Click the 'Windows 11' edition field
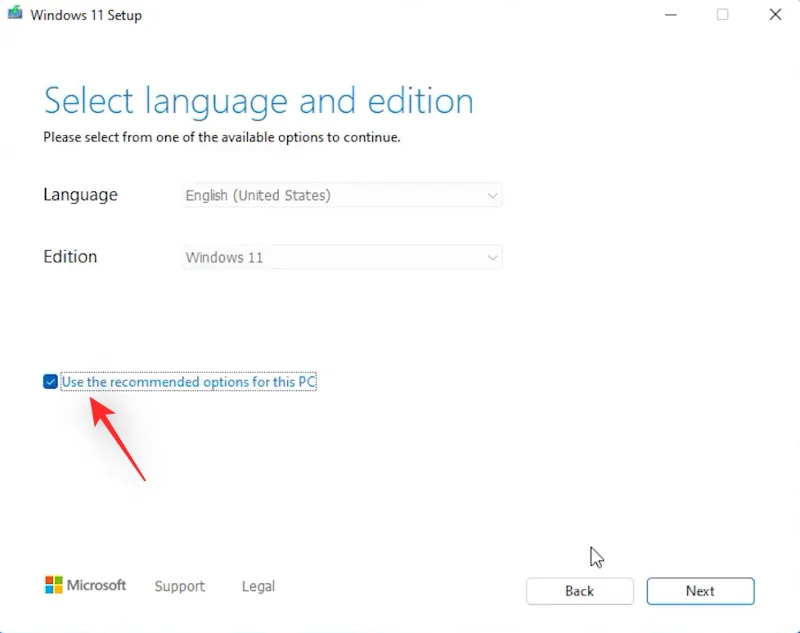The height and width of the screenshot is (633, 800). point(225,257)
